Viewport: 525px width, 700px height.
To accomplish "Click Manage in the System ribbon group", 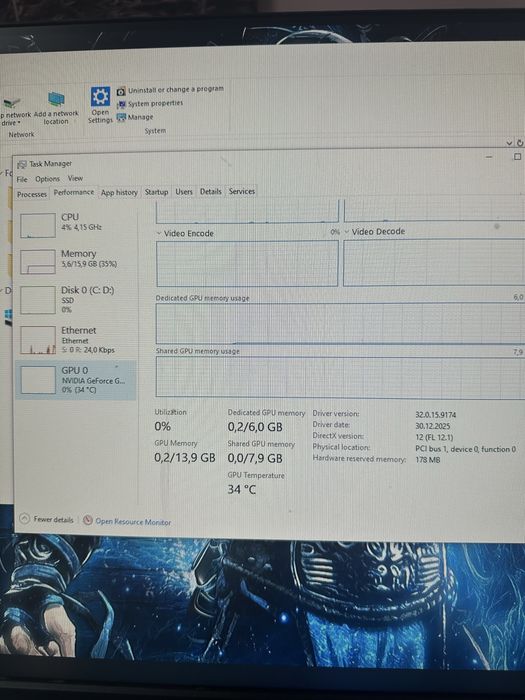I will coord(141,117).
